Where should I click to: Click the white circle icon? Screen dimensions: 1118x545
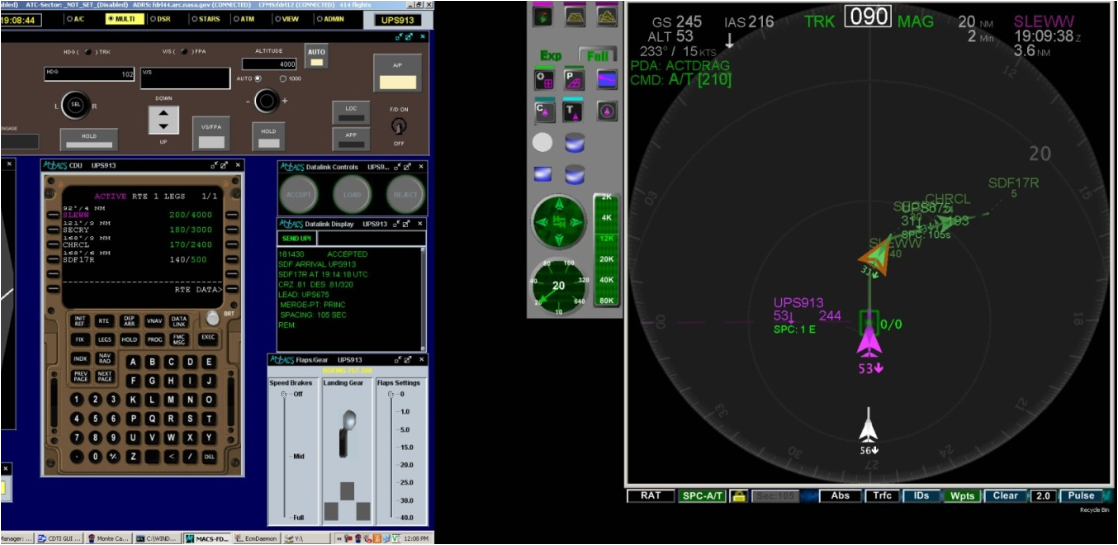(543, 143)
